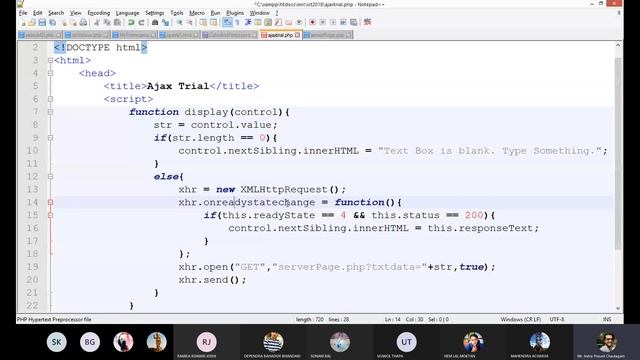Click the vertical scrollbar thumb
Image resolution: width=640 pixels, height=360 pixels.
pos(618,153)
